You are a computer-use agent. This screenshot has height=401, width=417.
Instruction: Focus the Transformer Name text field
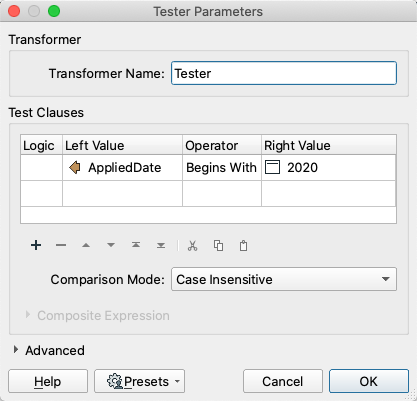click(x=284, y=73)
